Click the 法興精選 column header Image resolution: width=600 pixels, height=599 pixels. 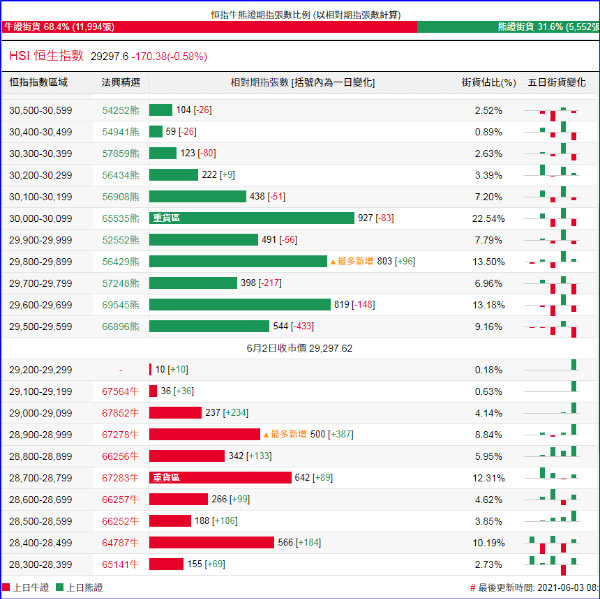[121, 82]
